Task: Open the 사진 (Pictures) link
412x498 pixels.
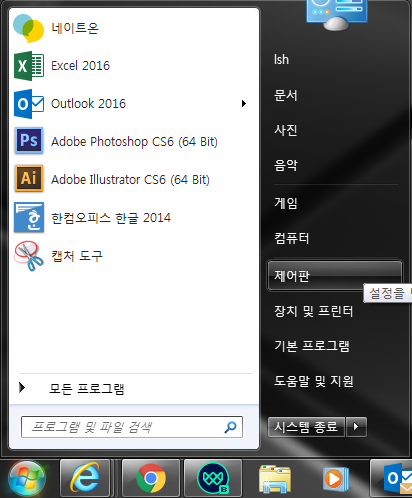Action: click(285, 130)
